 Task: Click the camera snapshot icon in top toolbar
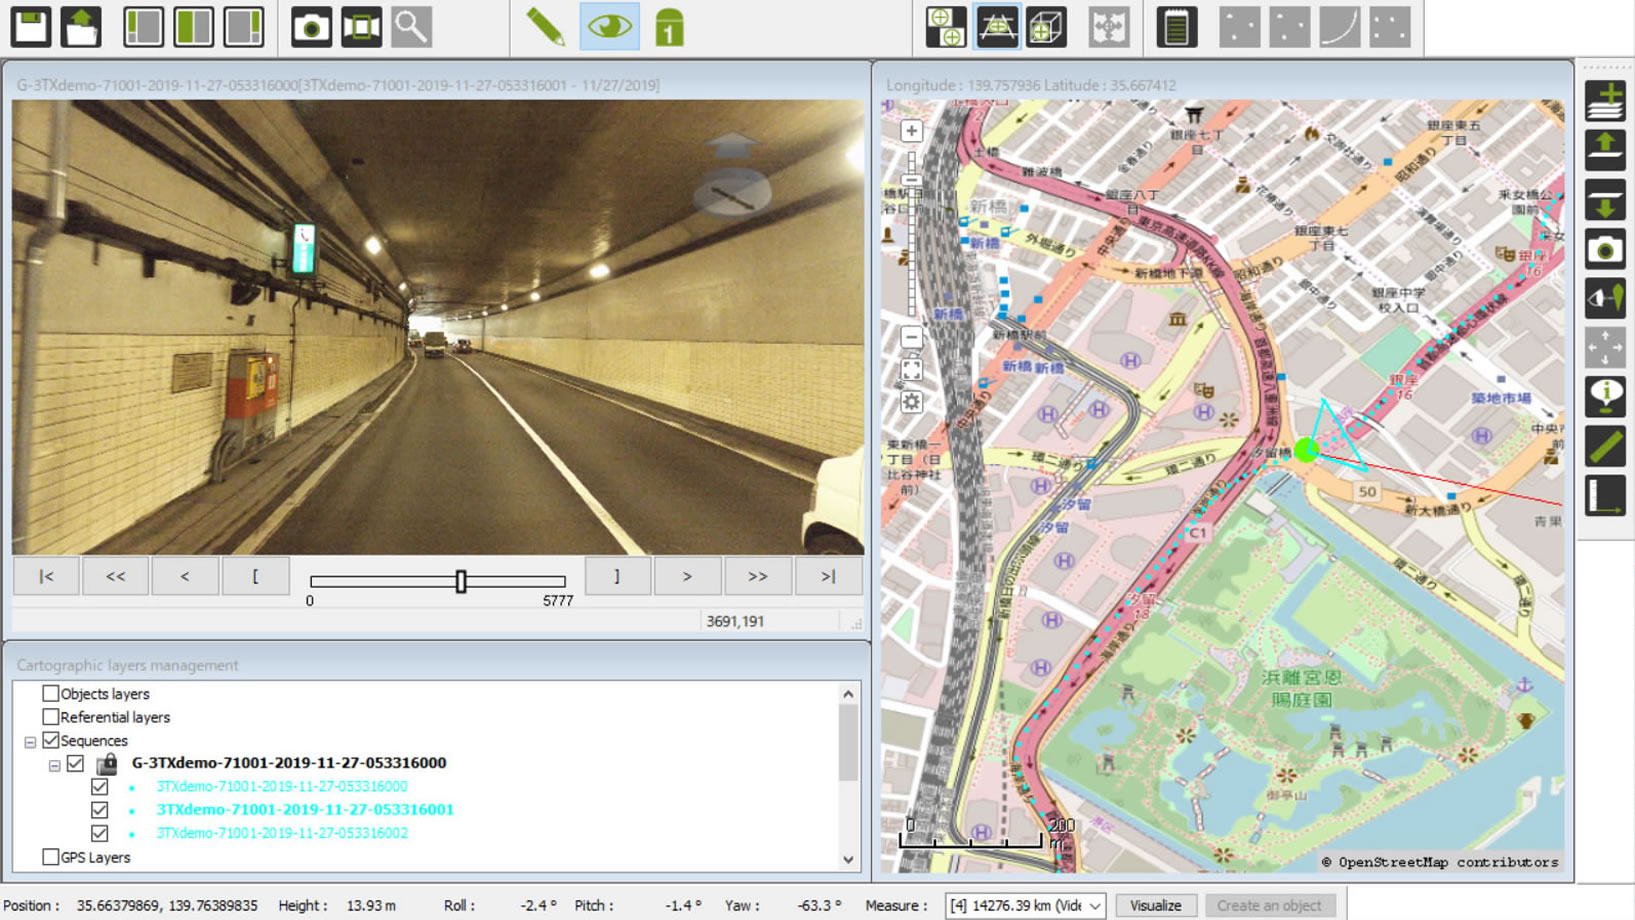tap(311, 27)
